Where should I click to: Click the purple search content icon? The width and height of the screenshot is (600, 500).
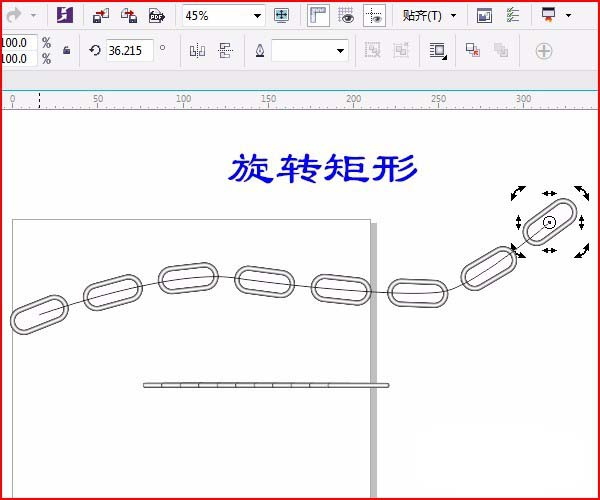[x=65, y=15]
